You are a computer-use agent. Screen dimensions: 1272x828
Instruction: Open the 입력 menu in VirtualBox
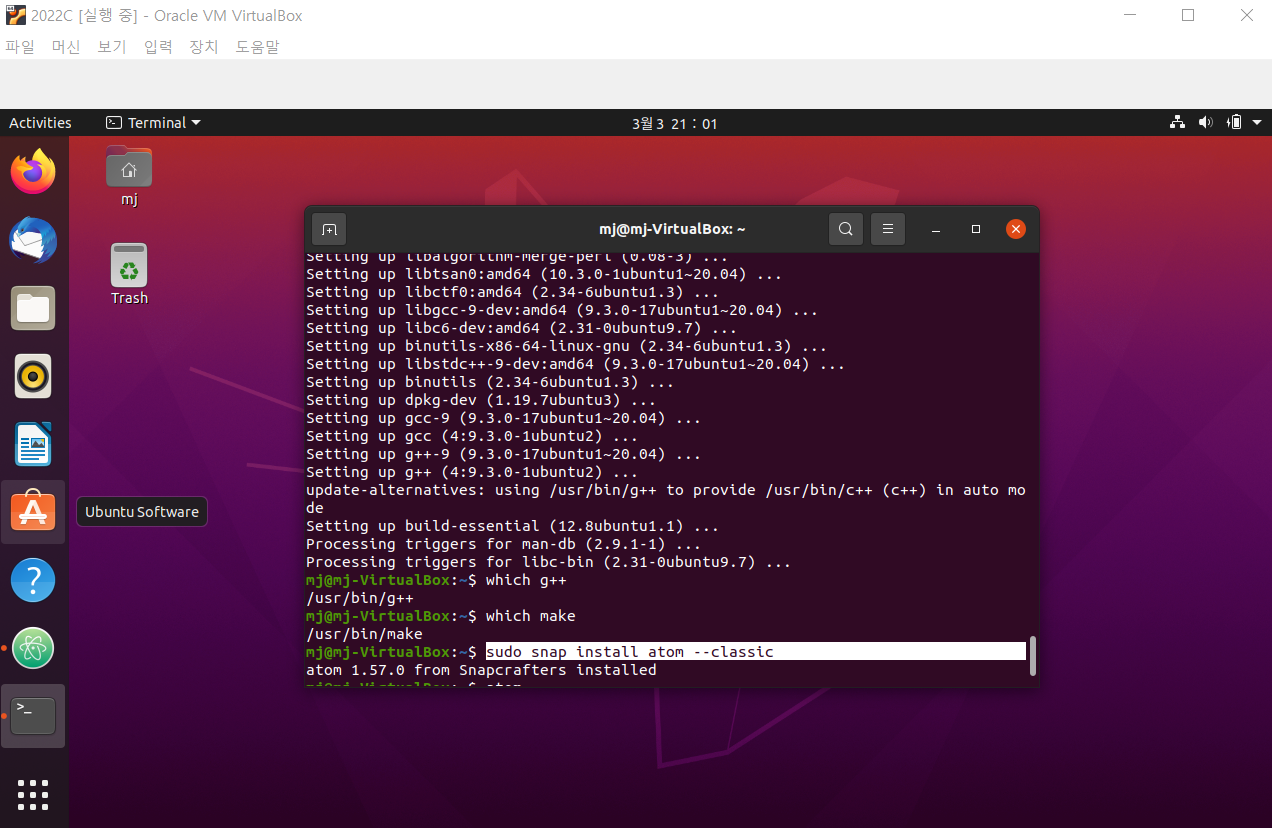coord(158,46)
